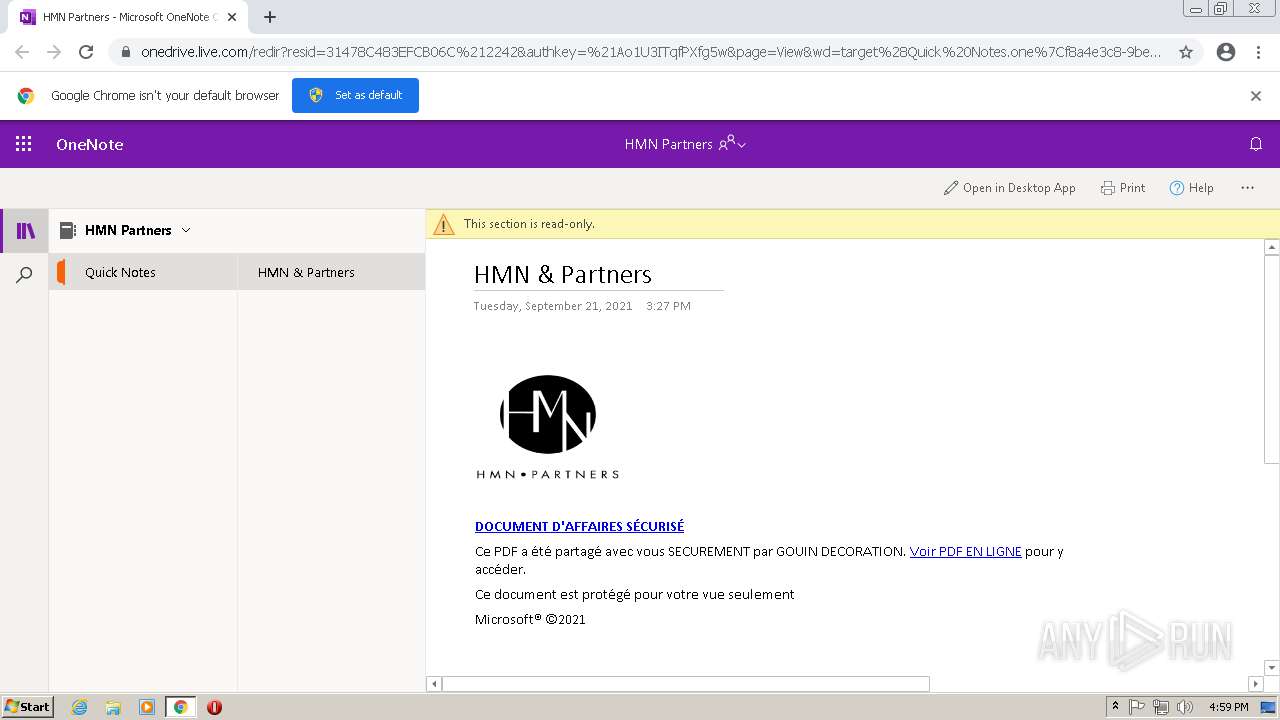The width and height of the screenshot is (1280, 720).
Task: Click the network tray icon
Action: [1161, 707]
